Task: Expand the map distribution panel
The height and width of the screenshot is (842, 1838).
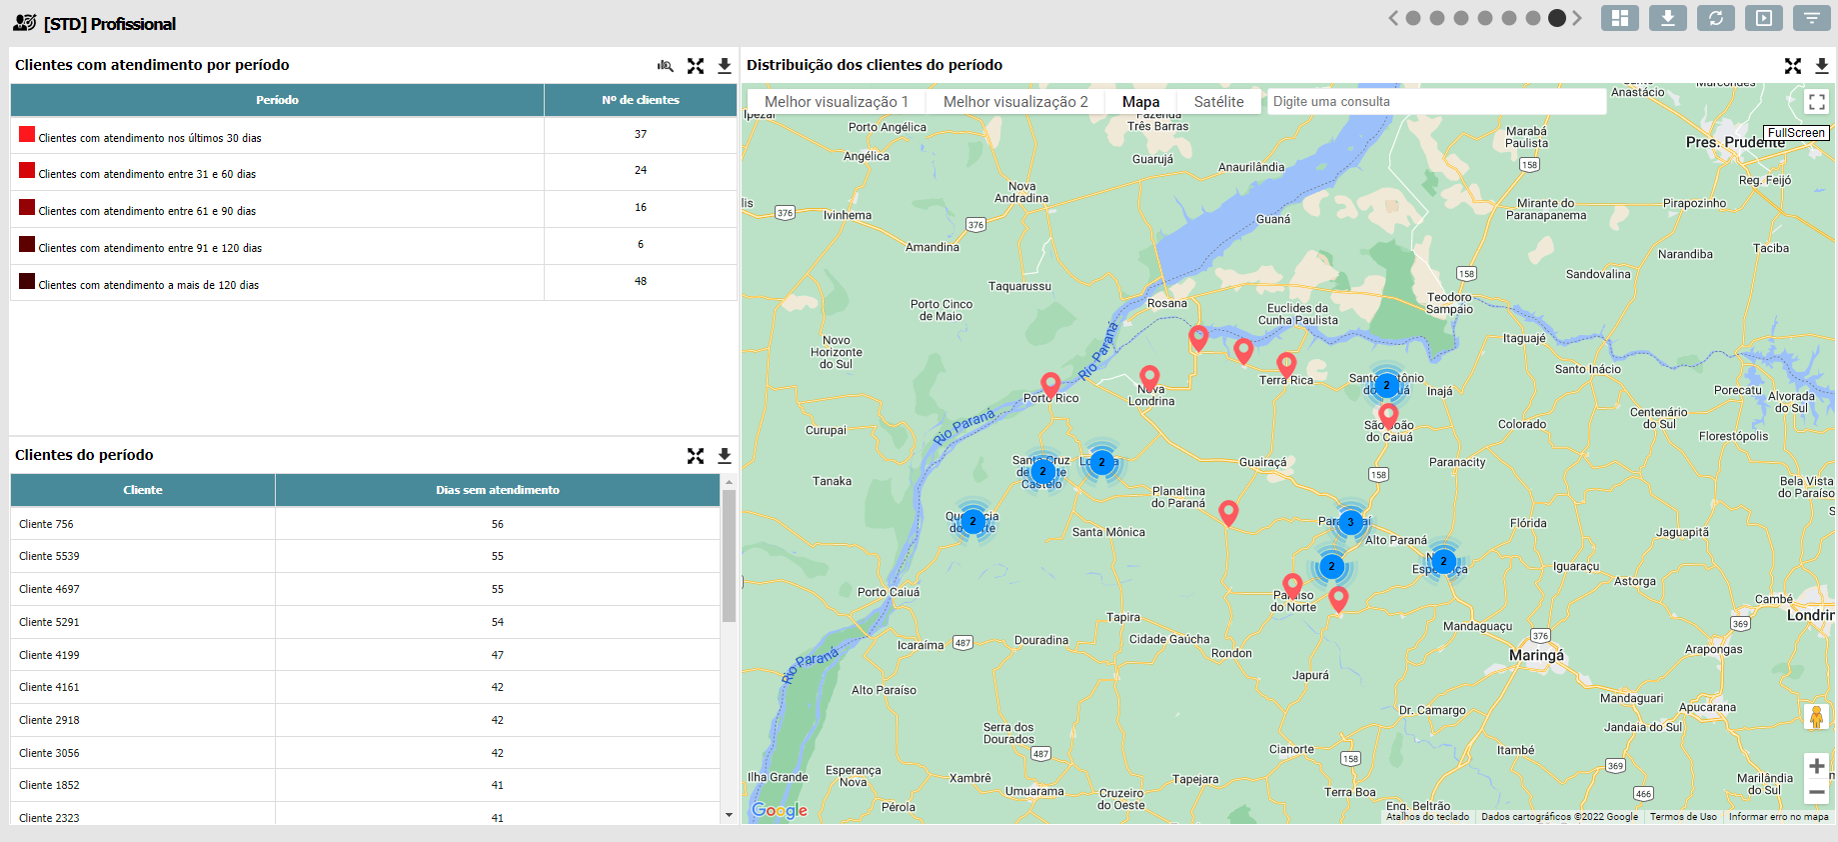Action: click(1792, 66)
